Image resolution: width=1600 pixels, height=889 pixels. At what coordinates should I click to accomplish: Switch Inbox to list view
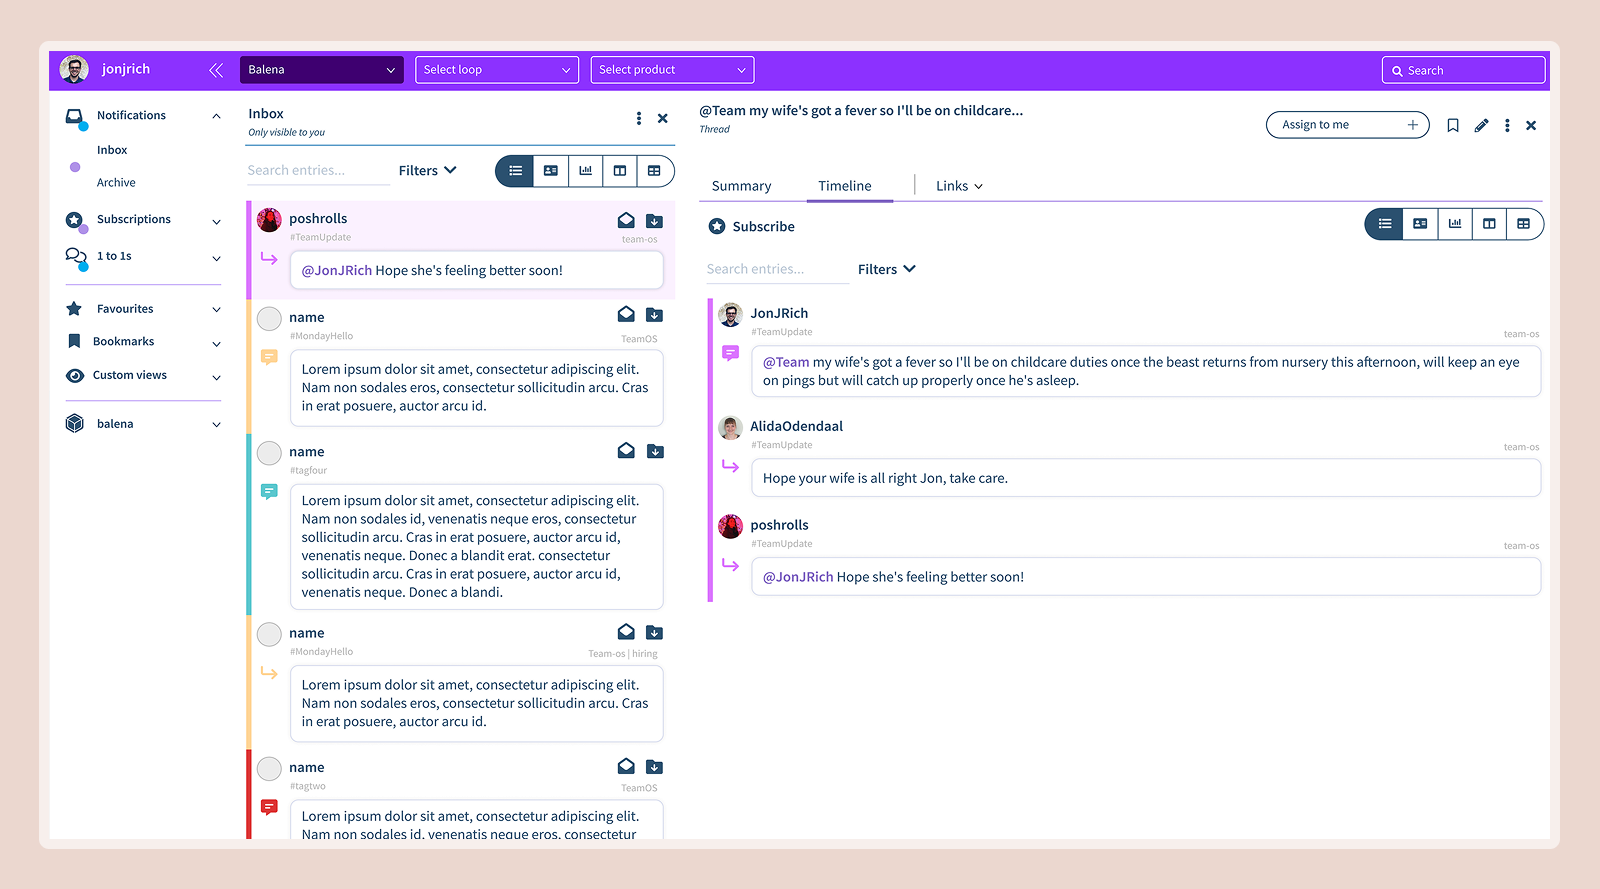click(x=515, y=171)
